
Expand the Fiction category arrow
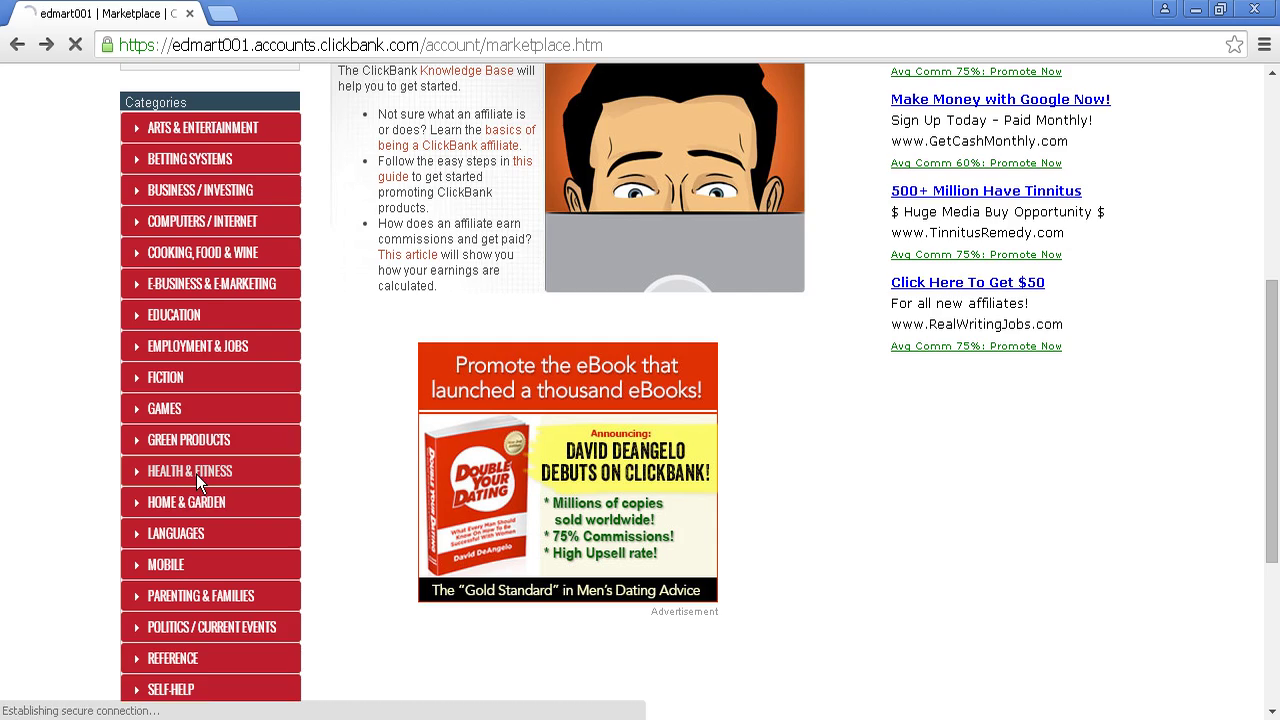(137, 377)
